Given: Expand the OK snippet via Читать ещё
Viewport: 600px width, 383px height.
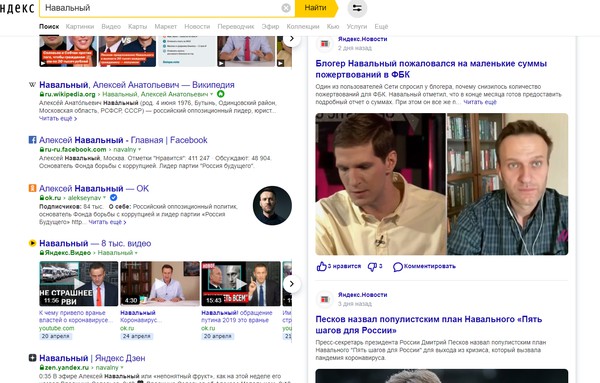Looking at the screenshot, I should [x=107, y=222].
